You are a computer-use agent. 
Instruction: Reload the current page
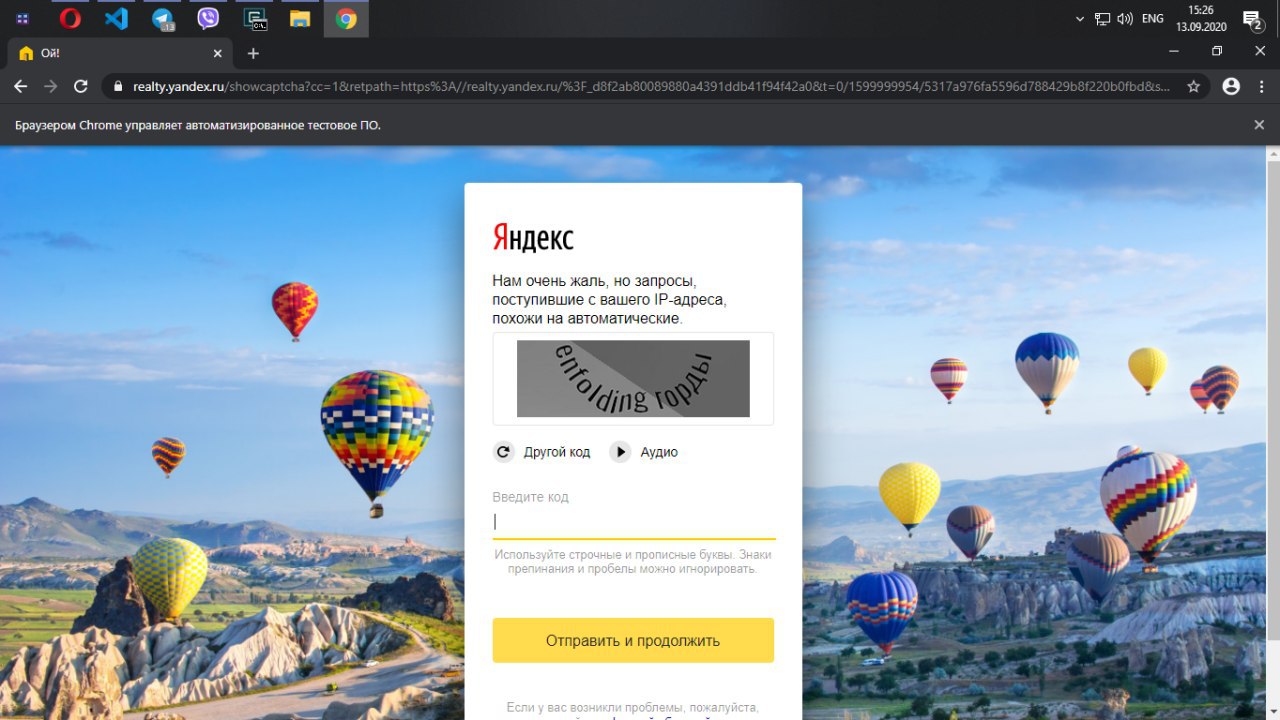81,87
